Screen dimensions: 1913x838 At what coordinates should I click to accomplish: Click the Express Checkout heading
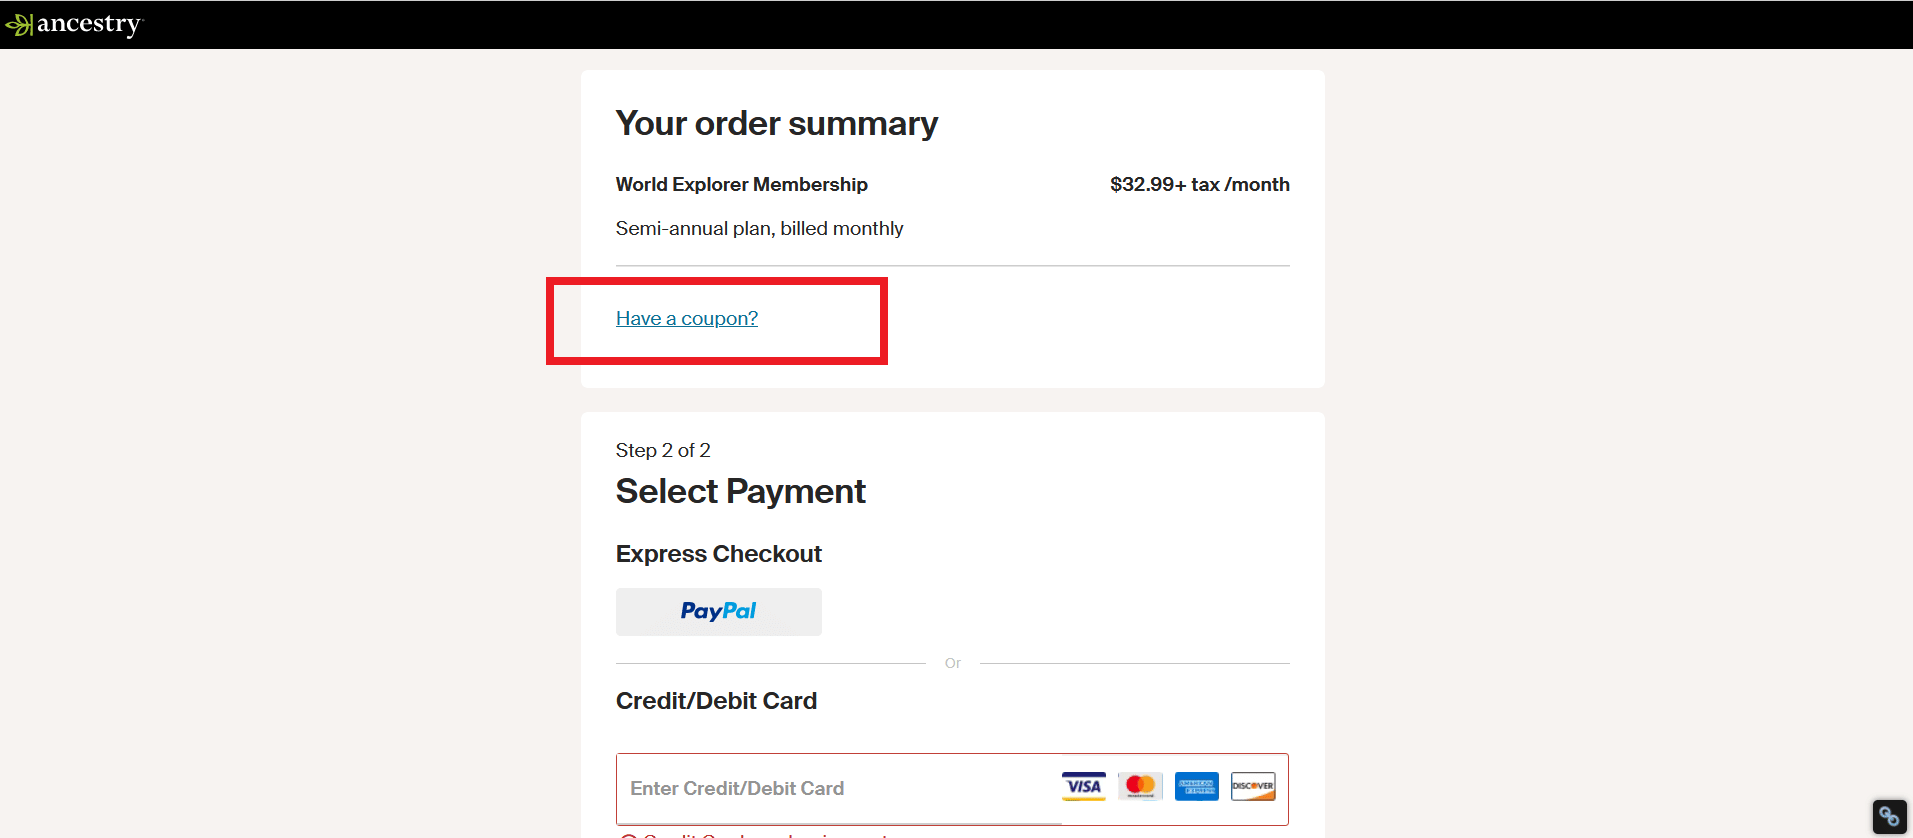(718, 554)
